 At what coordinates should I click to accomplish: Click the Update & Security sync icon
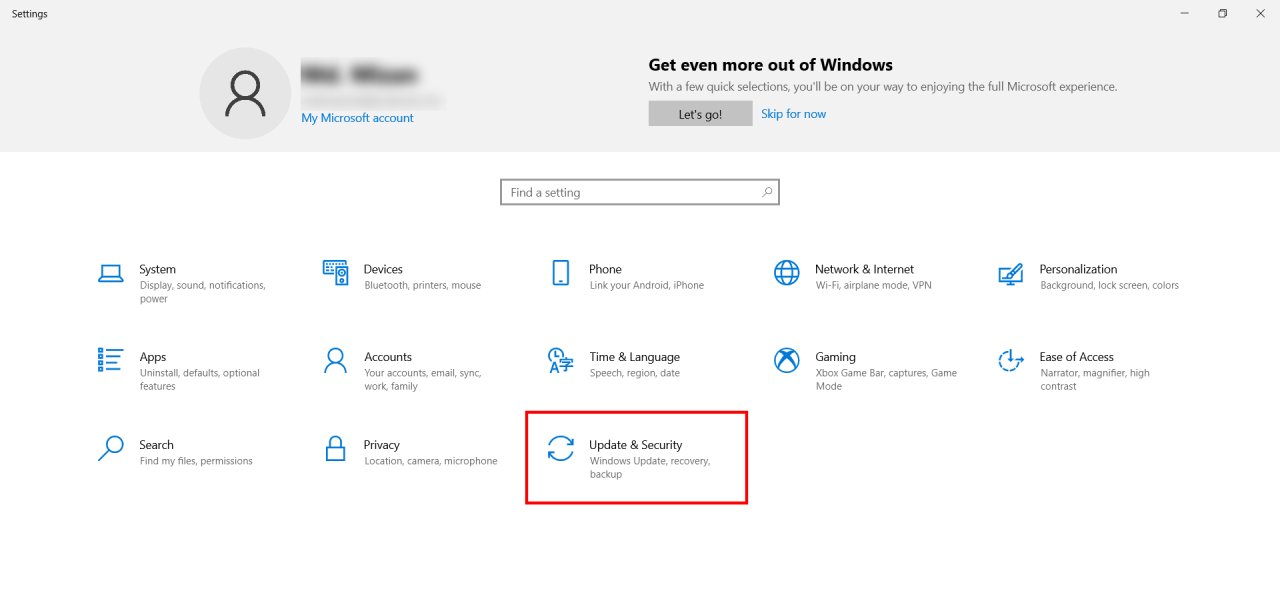point(561,448)
